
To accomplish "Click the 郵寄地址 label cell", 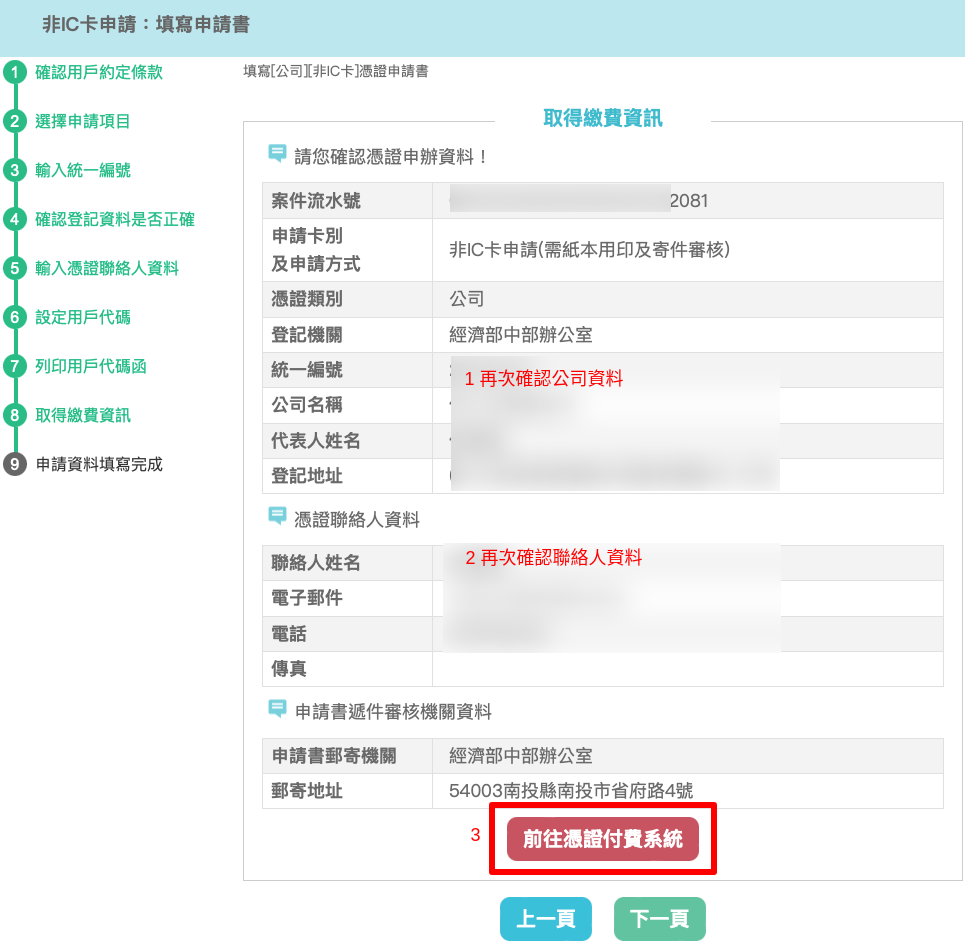I will pyautogui.click(x=347, y=791).
